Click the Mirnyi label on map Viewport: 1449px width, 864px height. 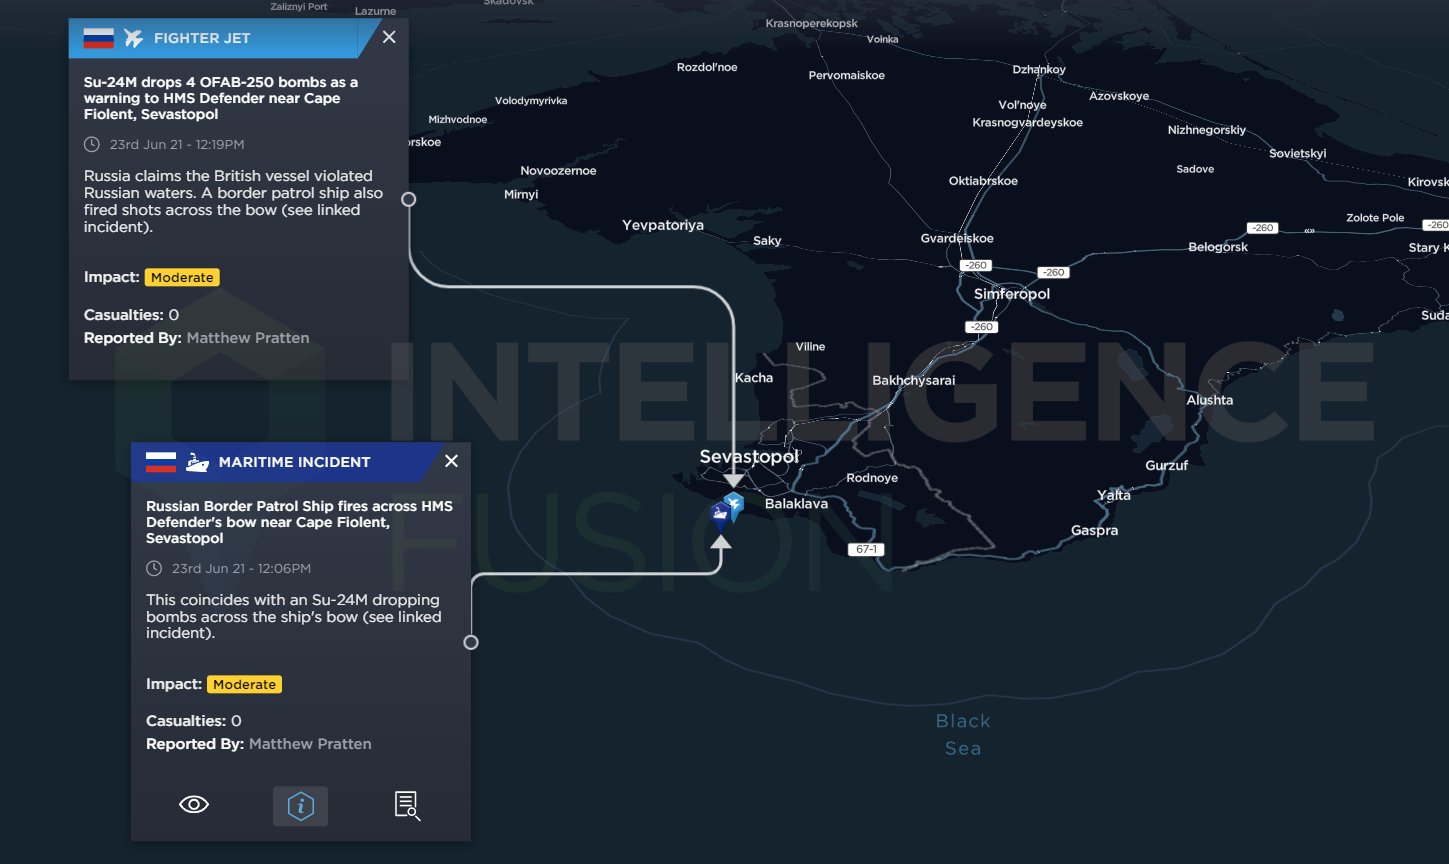[x=521, y=194]
